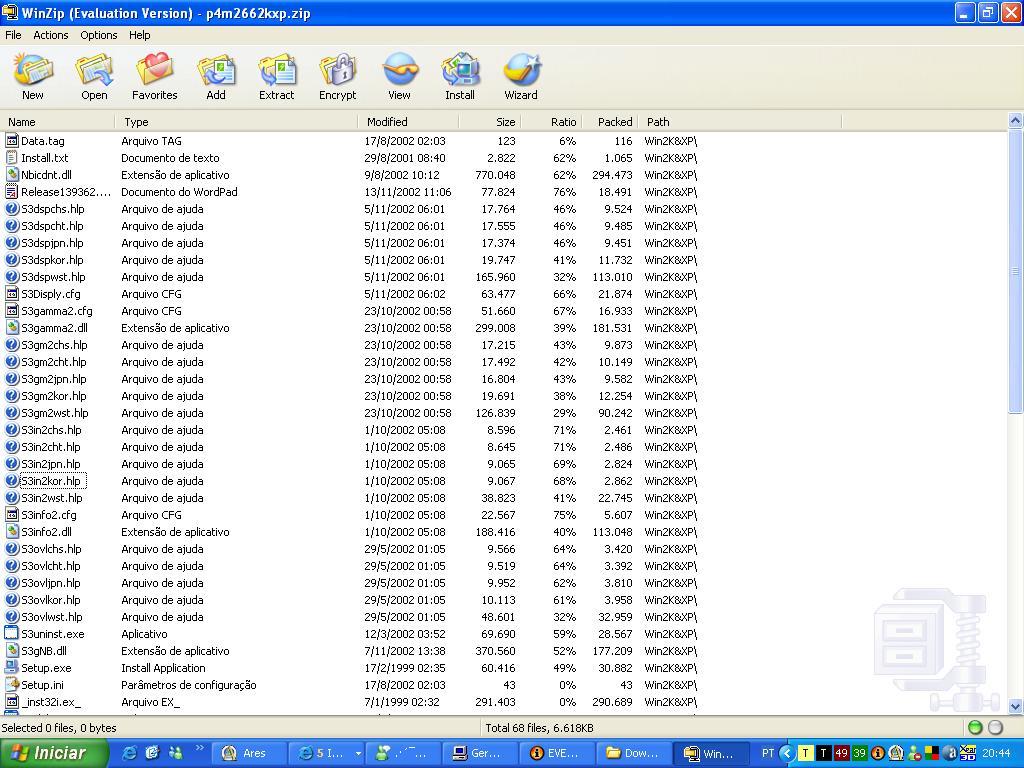
Task: Click the green status light in status bar
Action: [975, 728]
